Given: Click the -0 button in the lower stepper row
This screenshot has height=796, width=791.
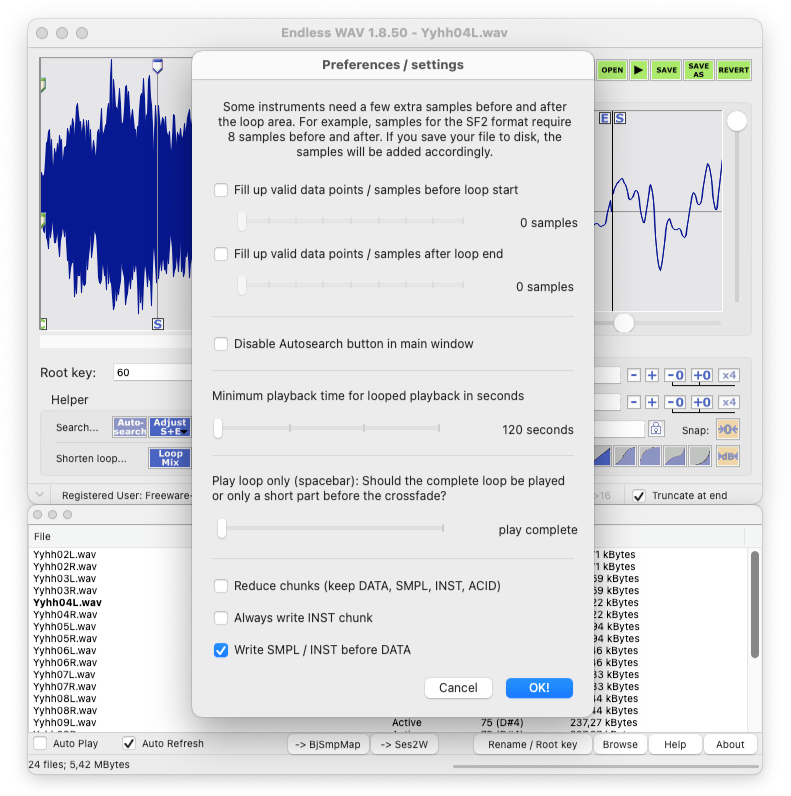Looking at the screenshot, I should coord(675,402).
